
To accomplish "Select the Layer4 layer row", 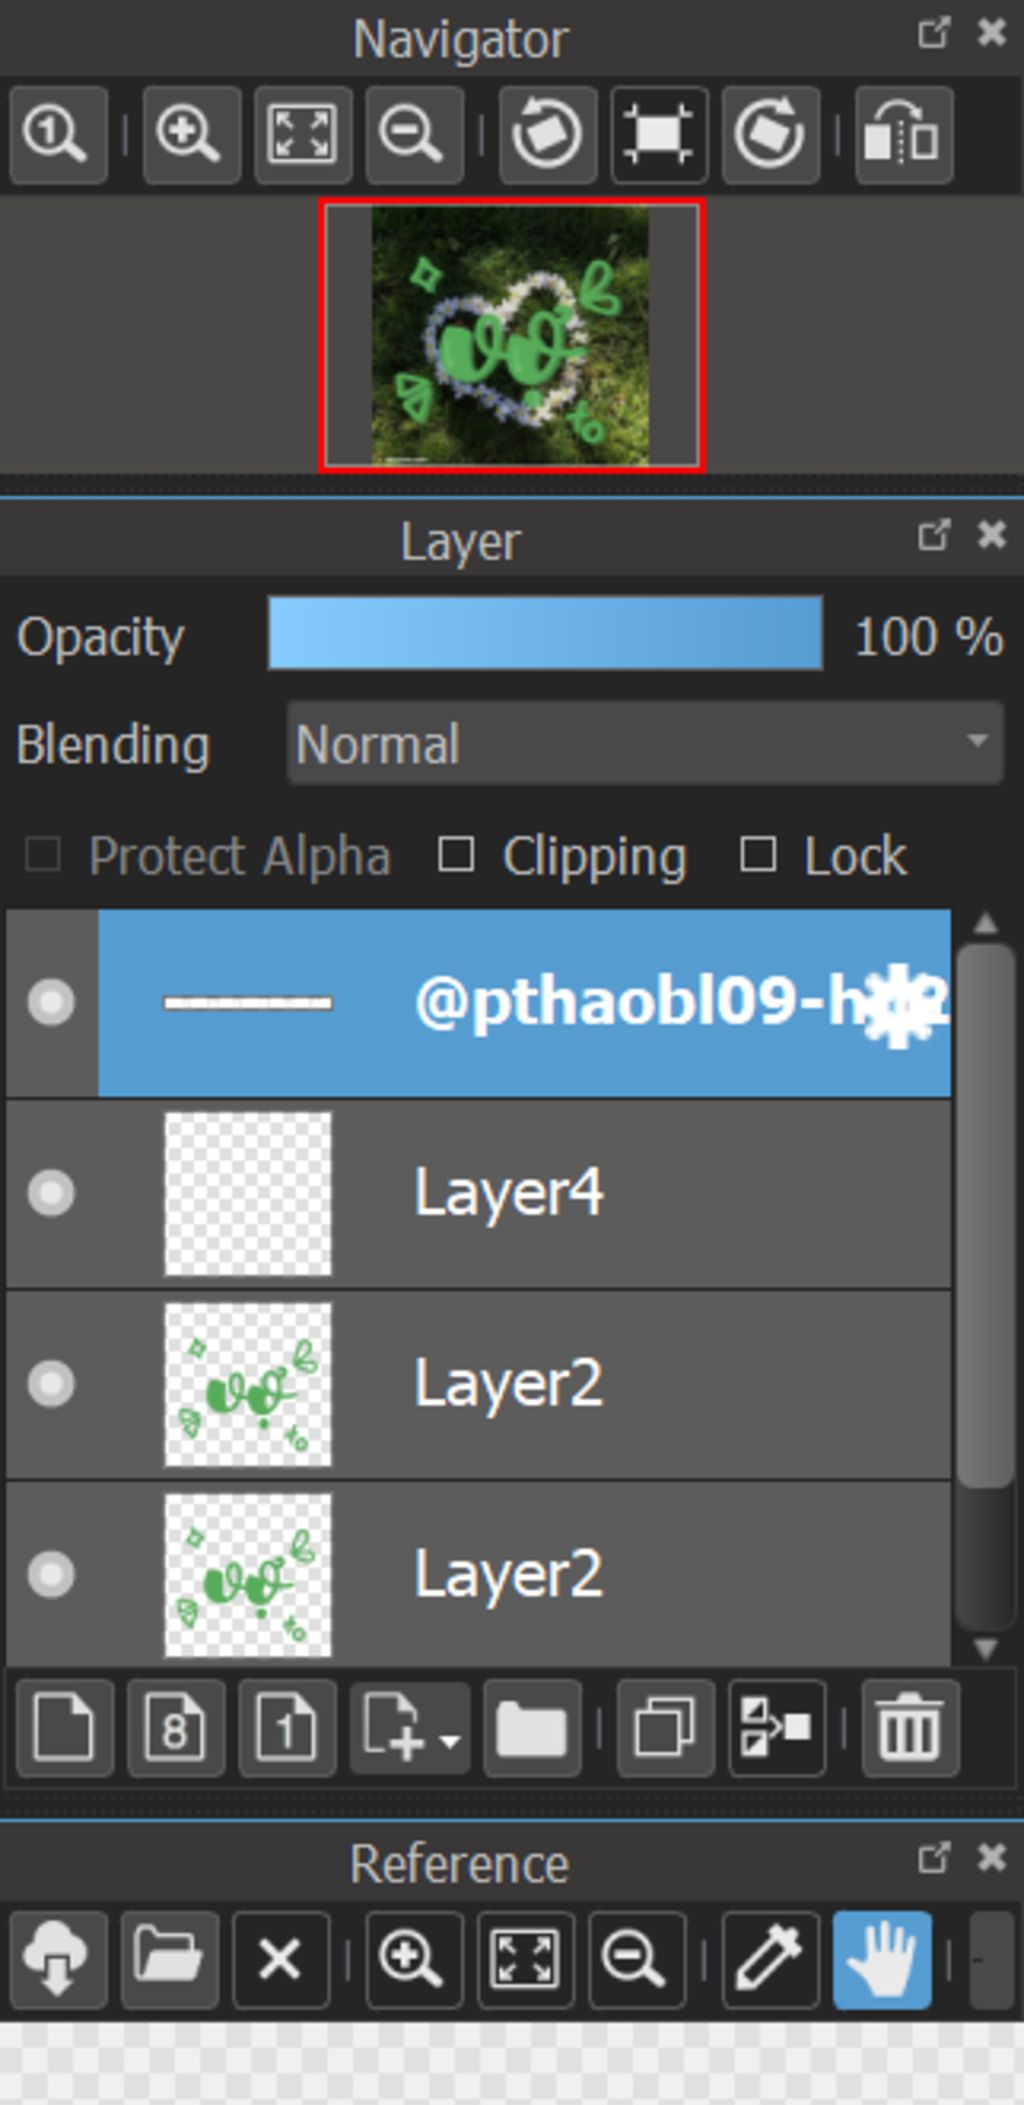I will (479, 1194).
